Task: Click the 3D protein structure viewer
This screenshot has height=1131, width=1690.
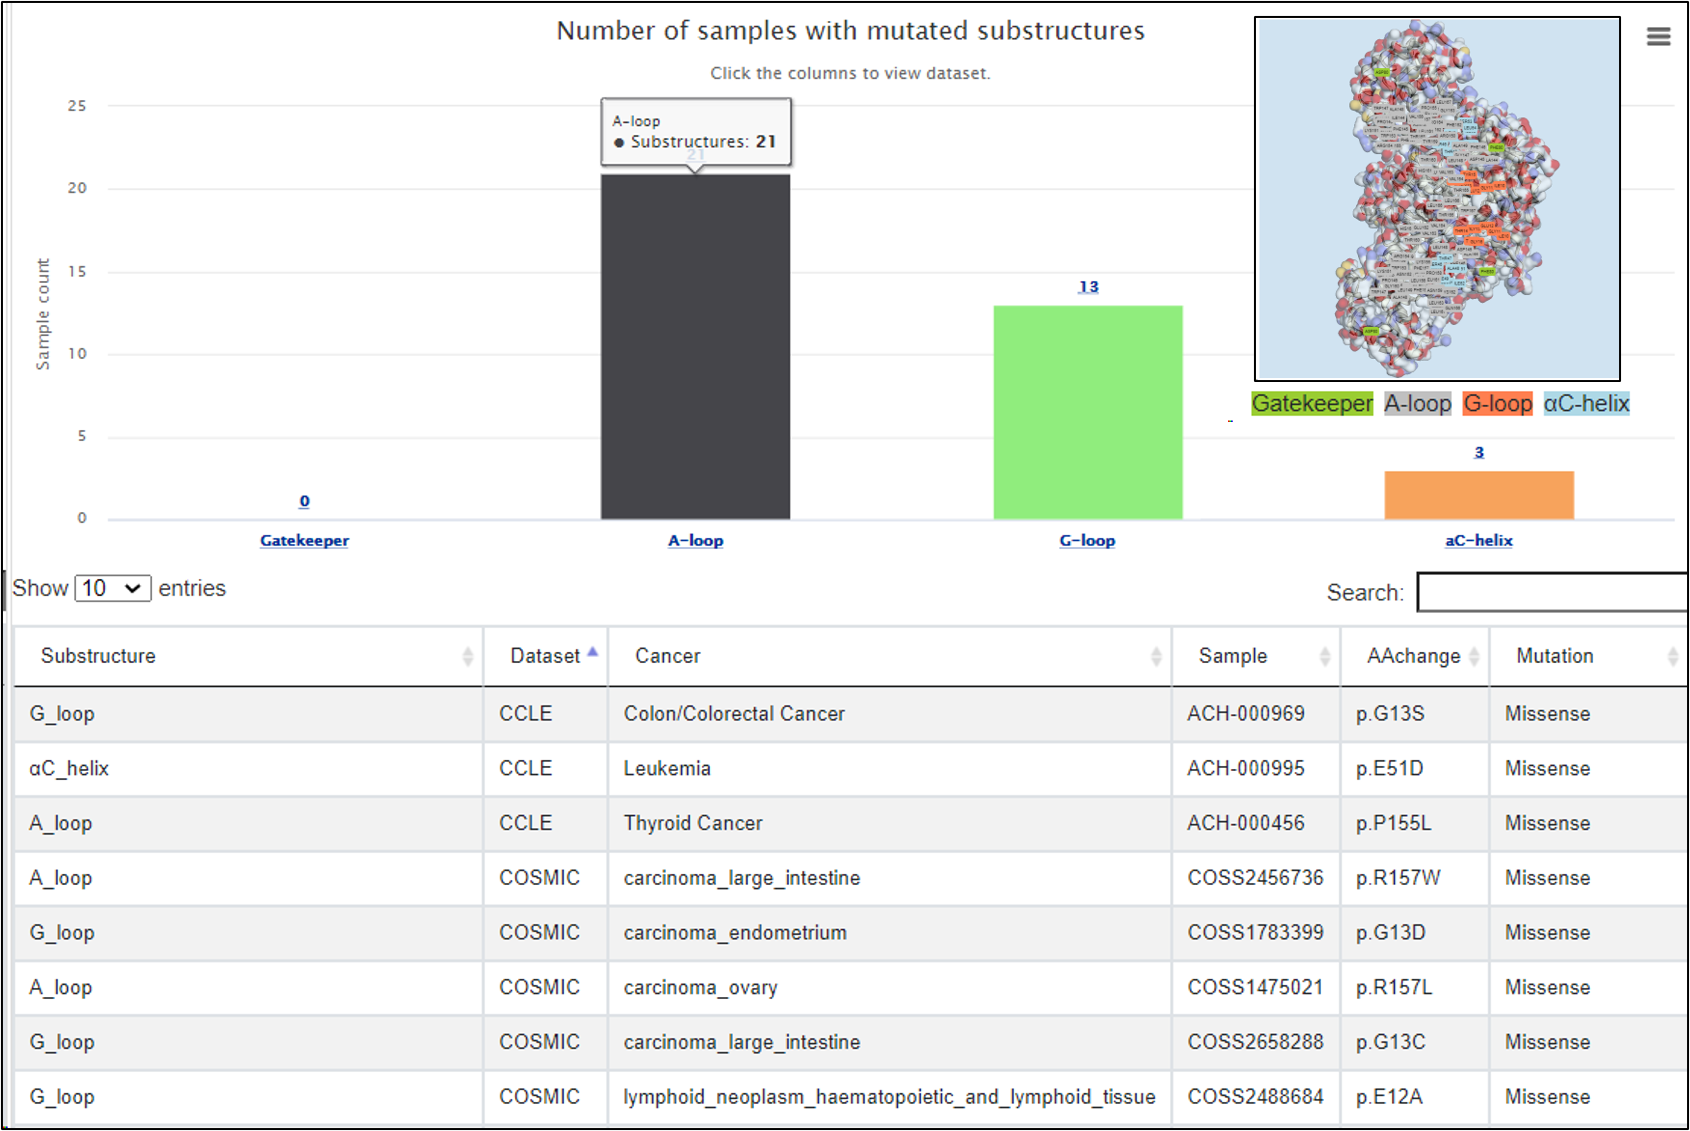Action: (1437, 198)
